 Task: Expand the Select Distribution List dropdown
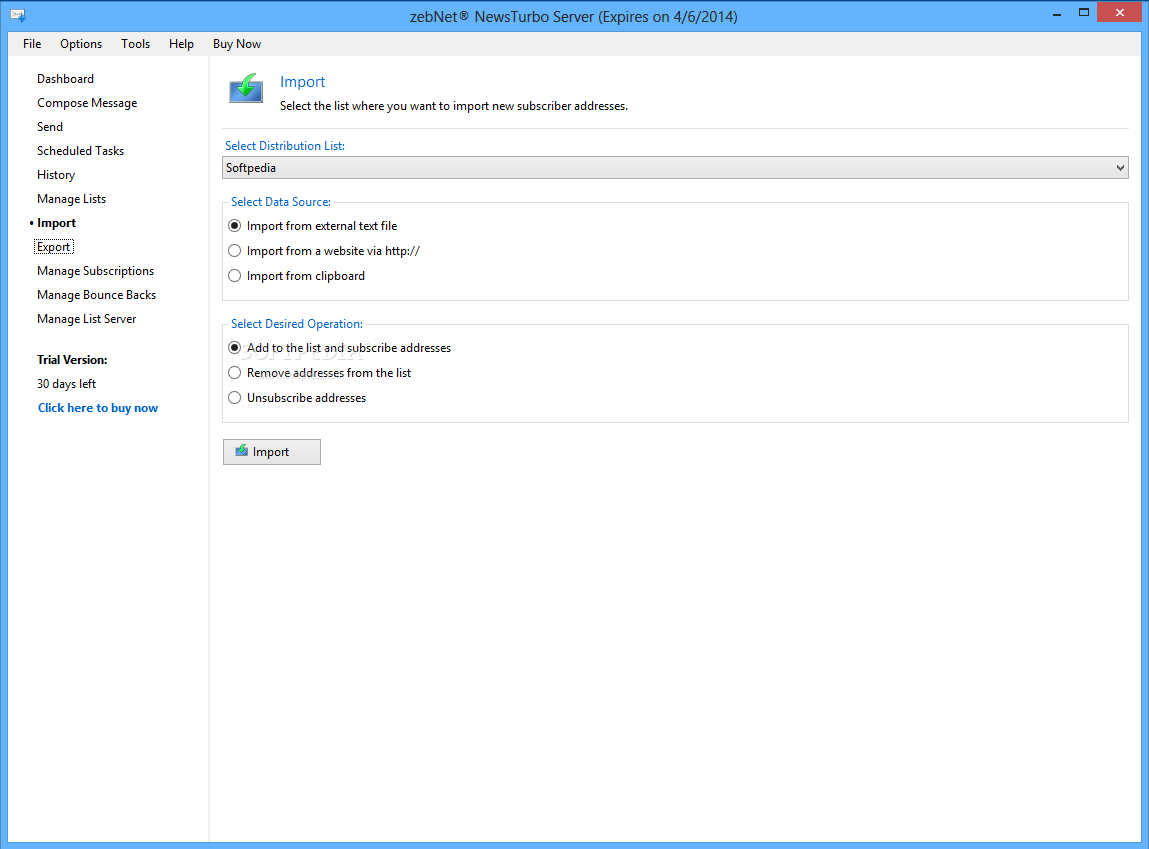coord(675,168)
